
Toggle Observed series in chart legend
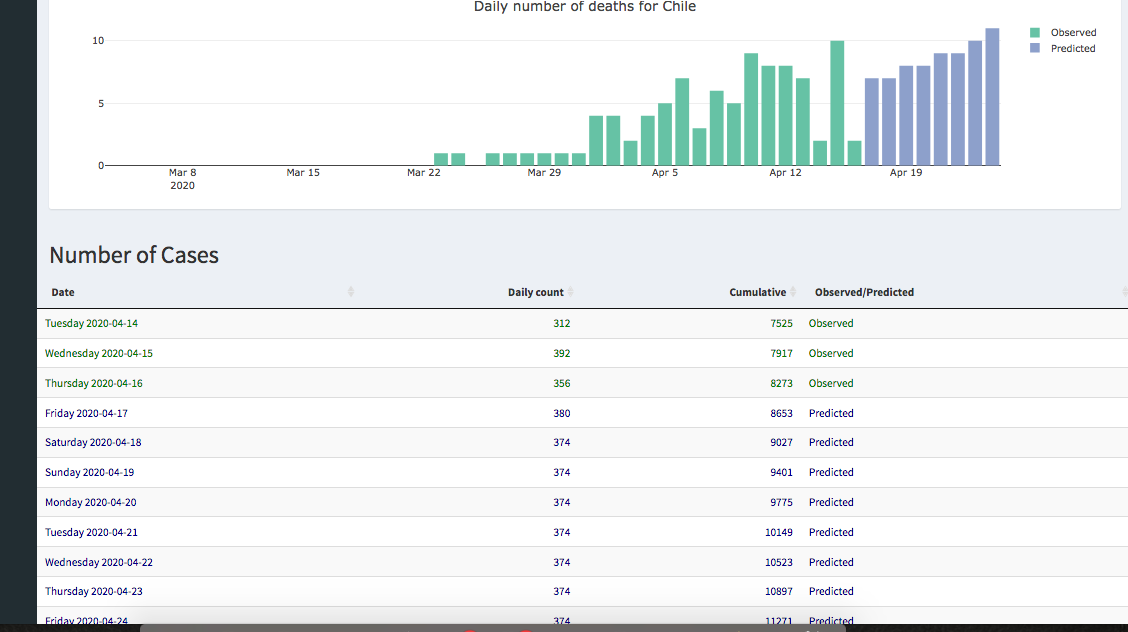click(1073, 33)
